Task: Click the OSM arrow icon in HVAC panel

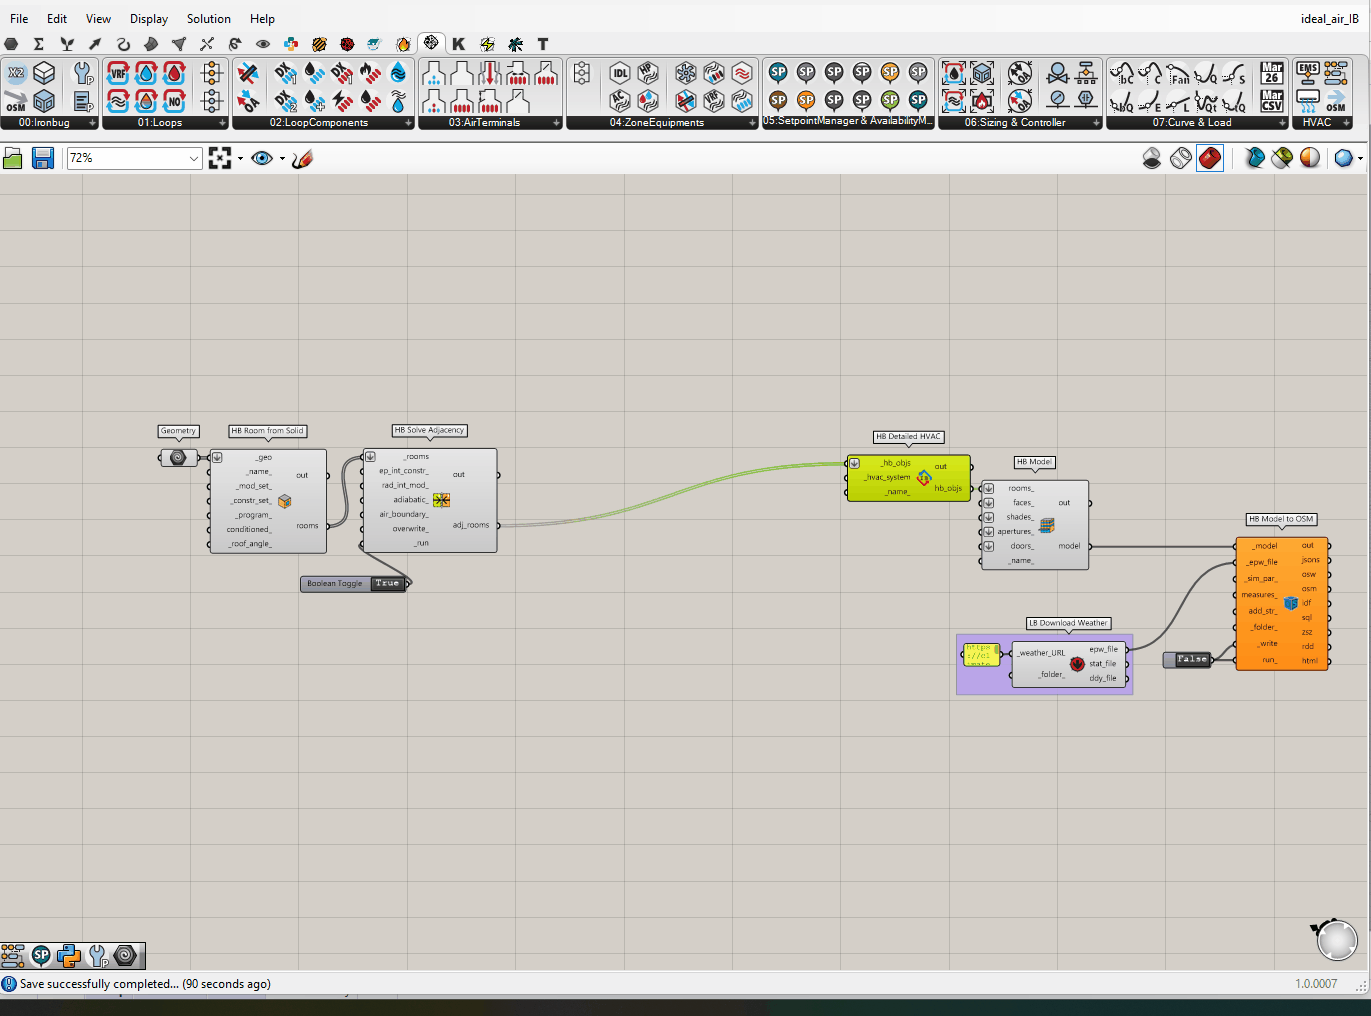Action: click(1336, 101)
